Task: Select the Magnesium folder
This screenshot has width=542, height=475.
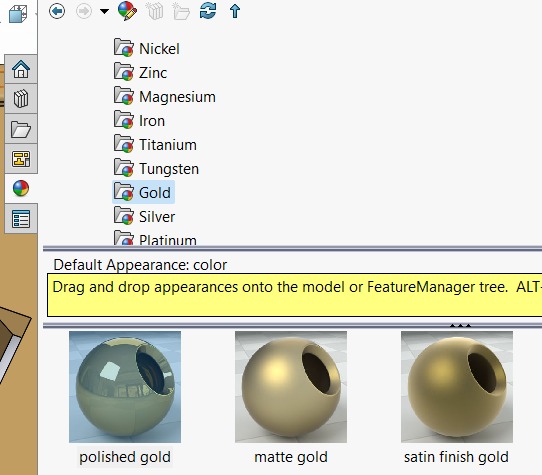Action: pos(165,96)
